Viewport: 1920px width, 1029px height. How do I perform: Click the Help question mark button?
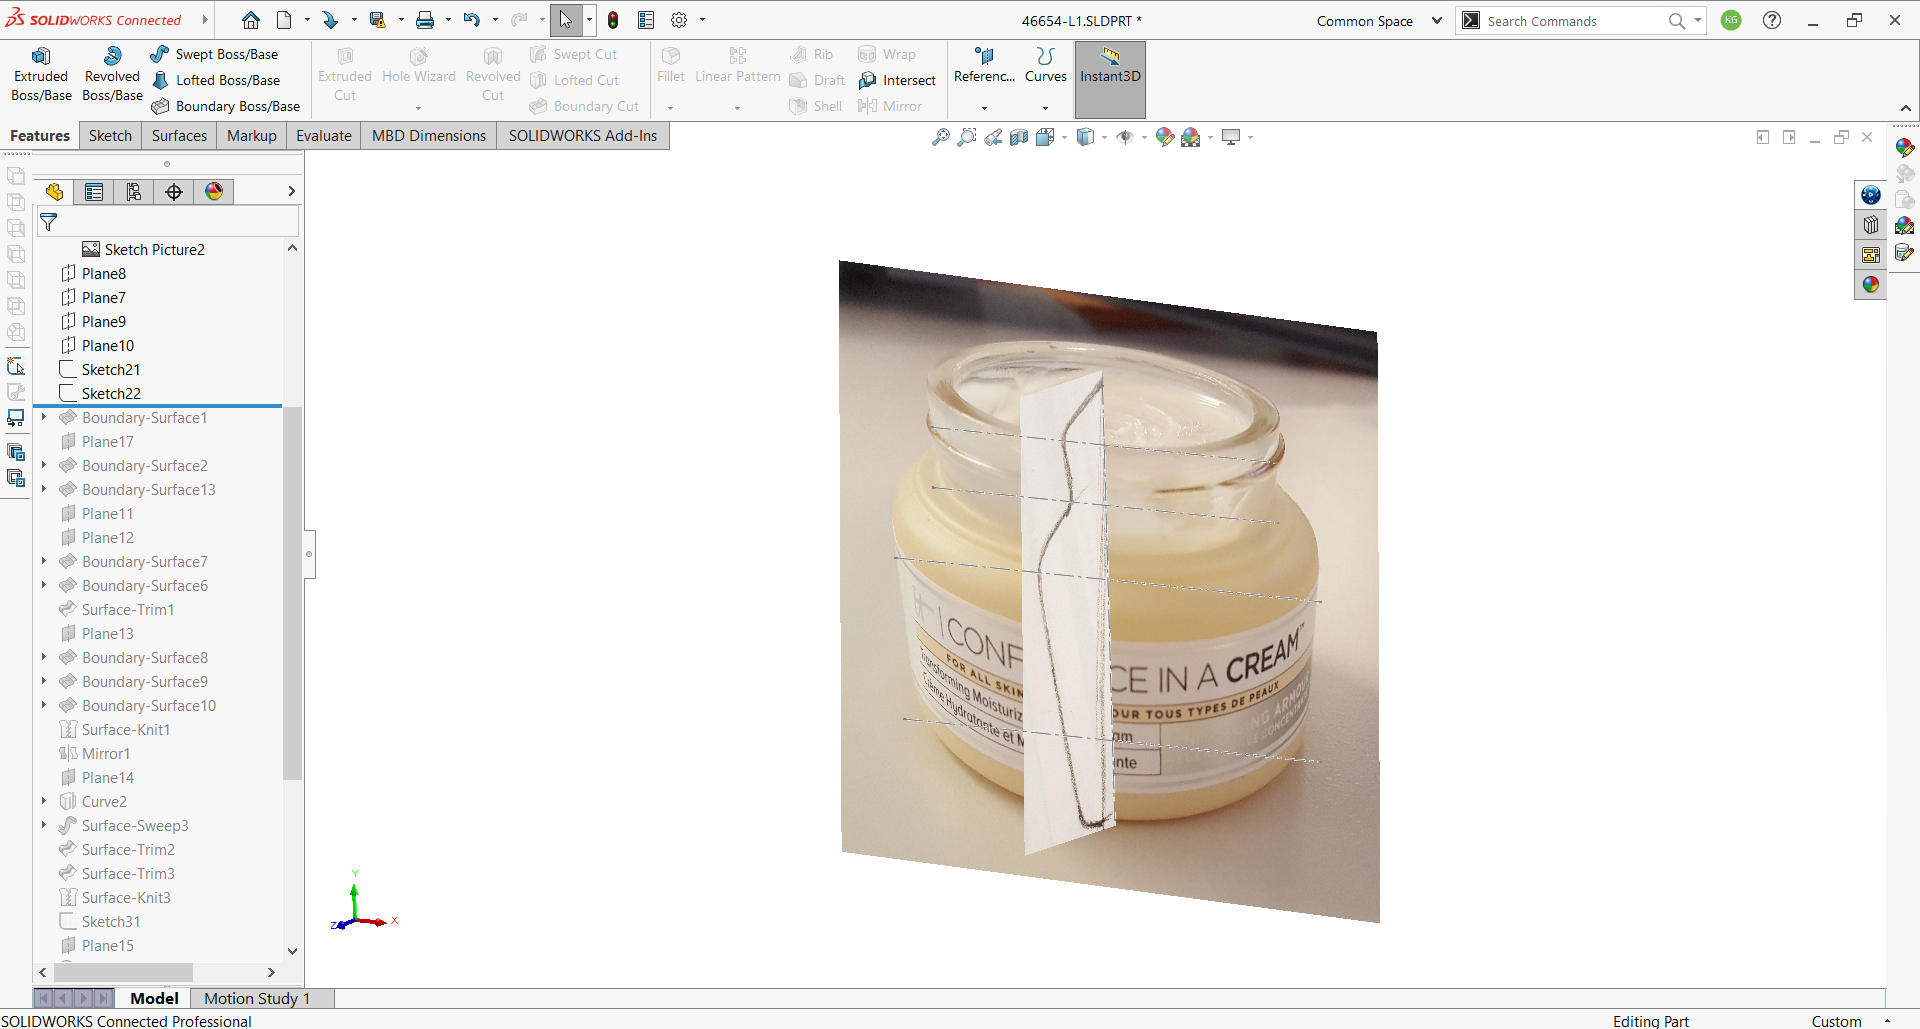[x=1771, y=20]
